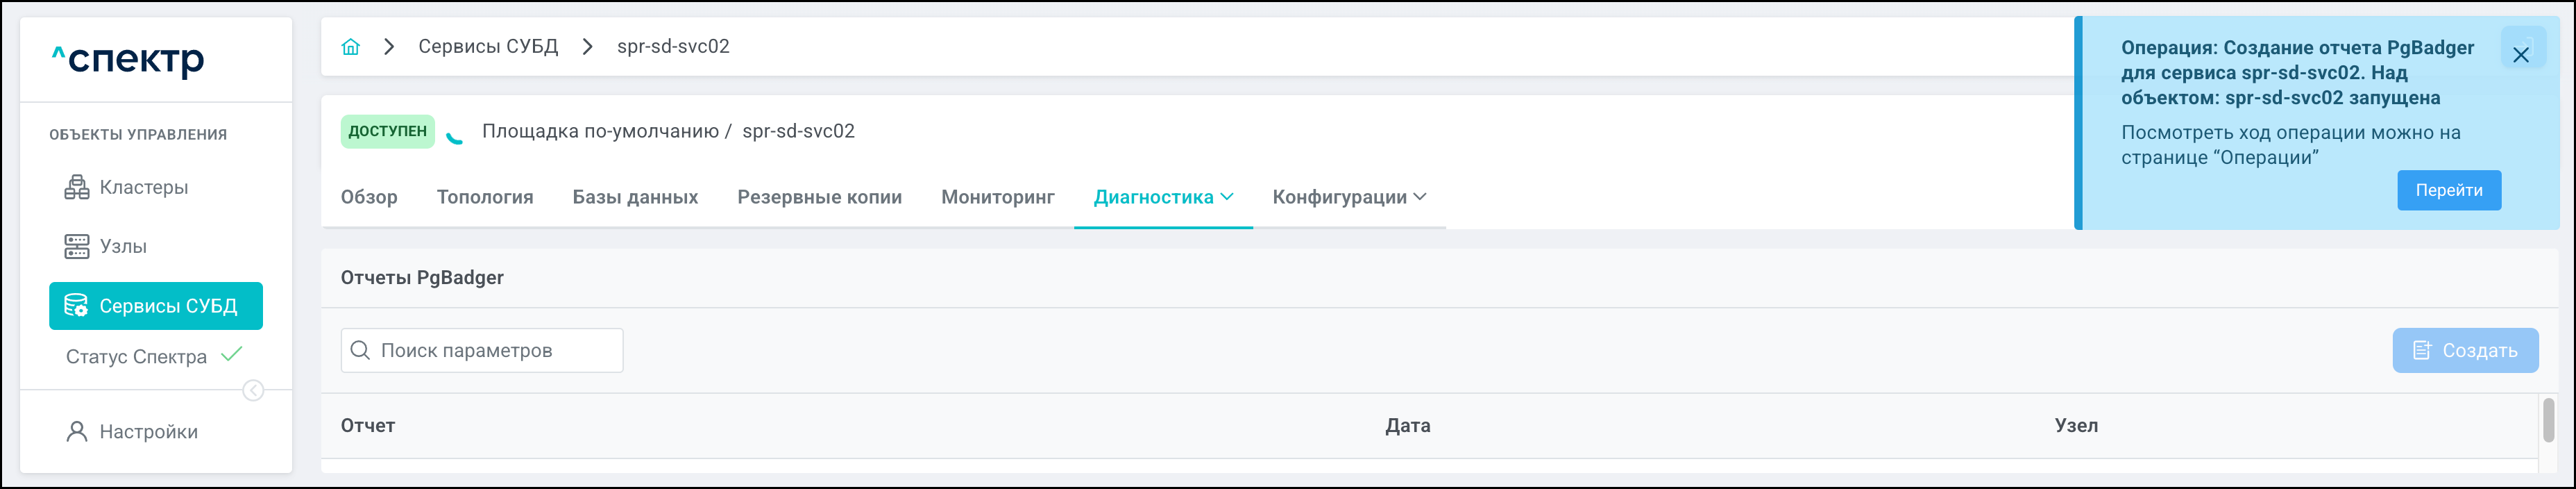Click the Спектр logo
Screen dimensions: 2576x489
click(x=128, y=60)
